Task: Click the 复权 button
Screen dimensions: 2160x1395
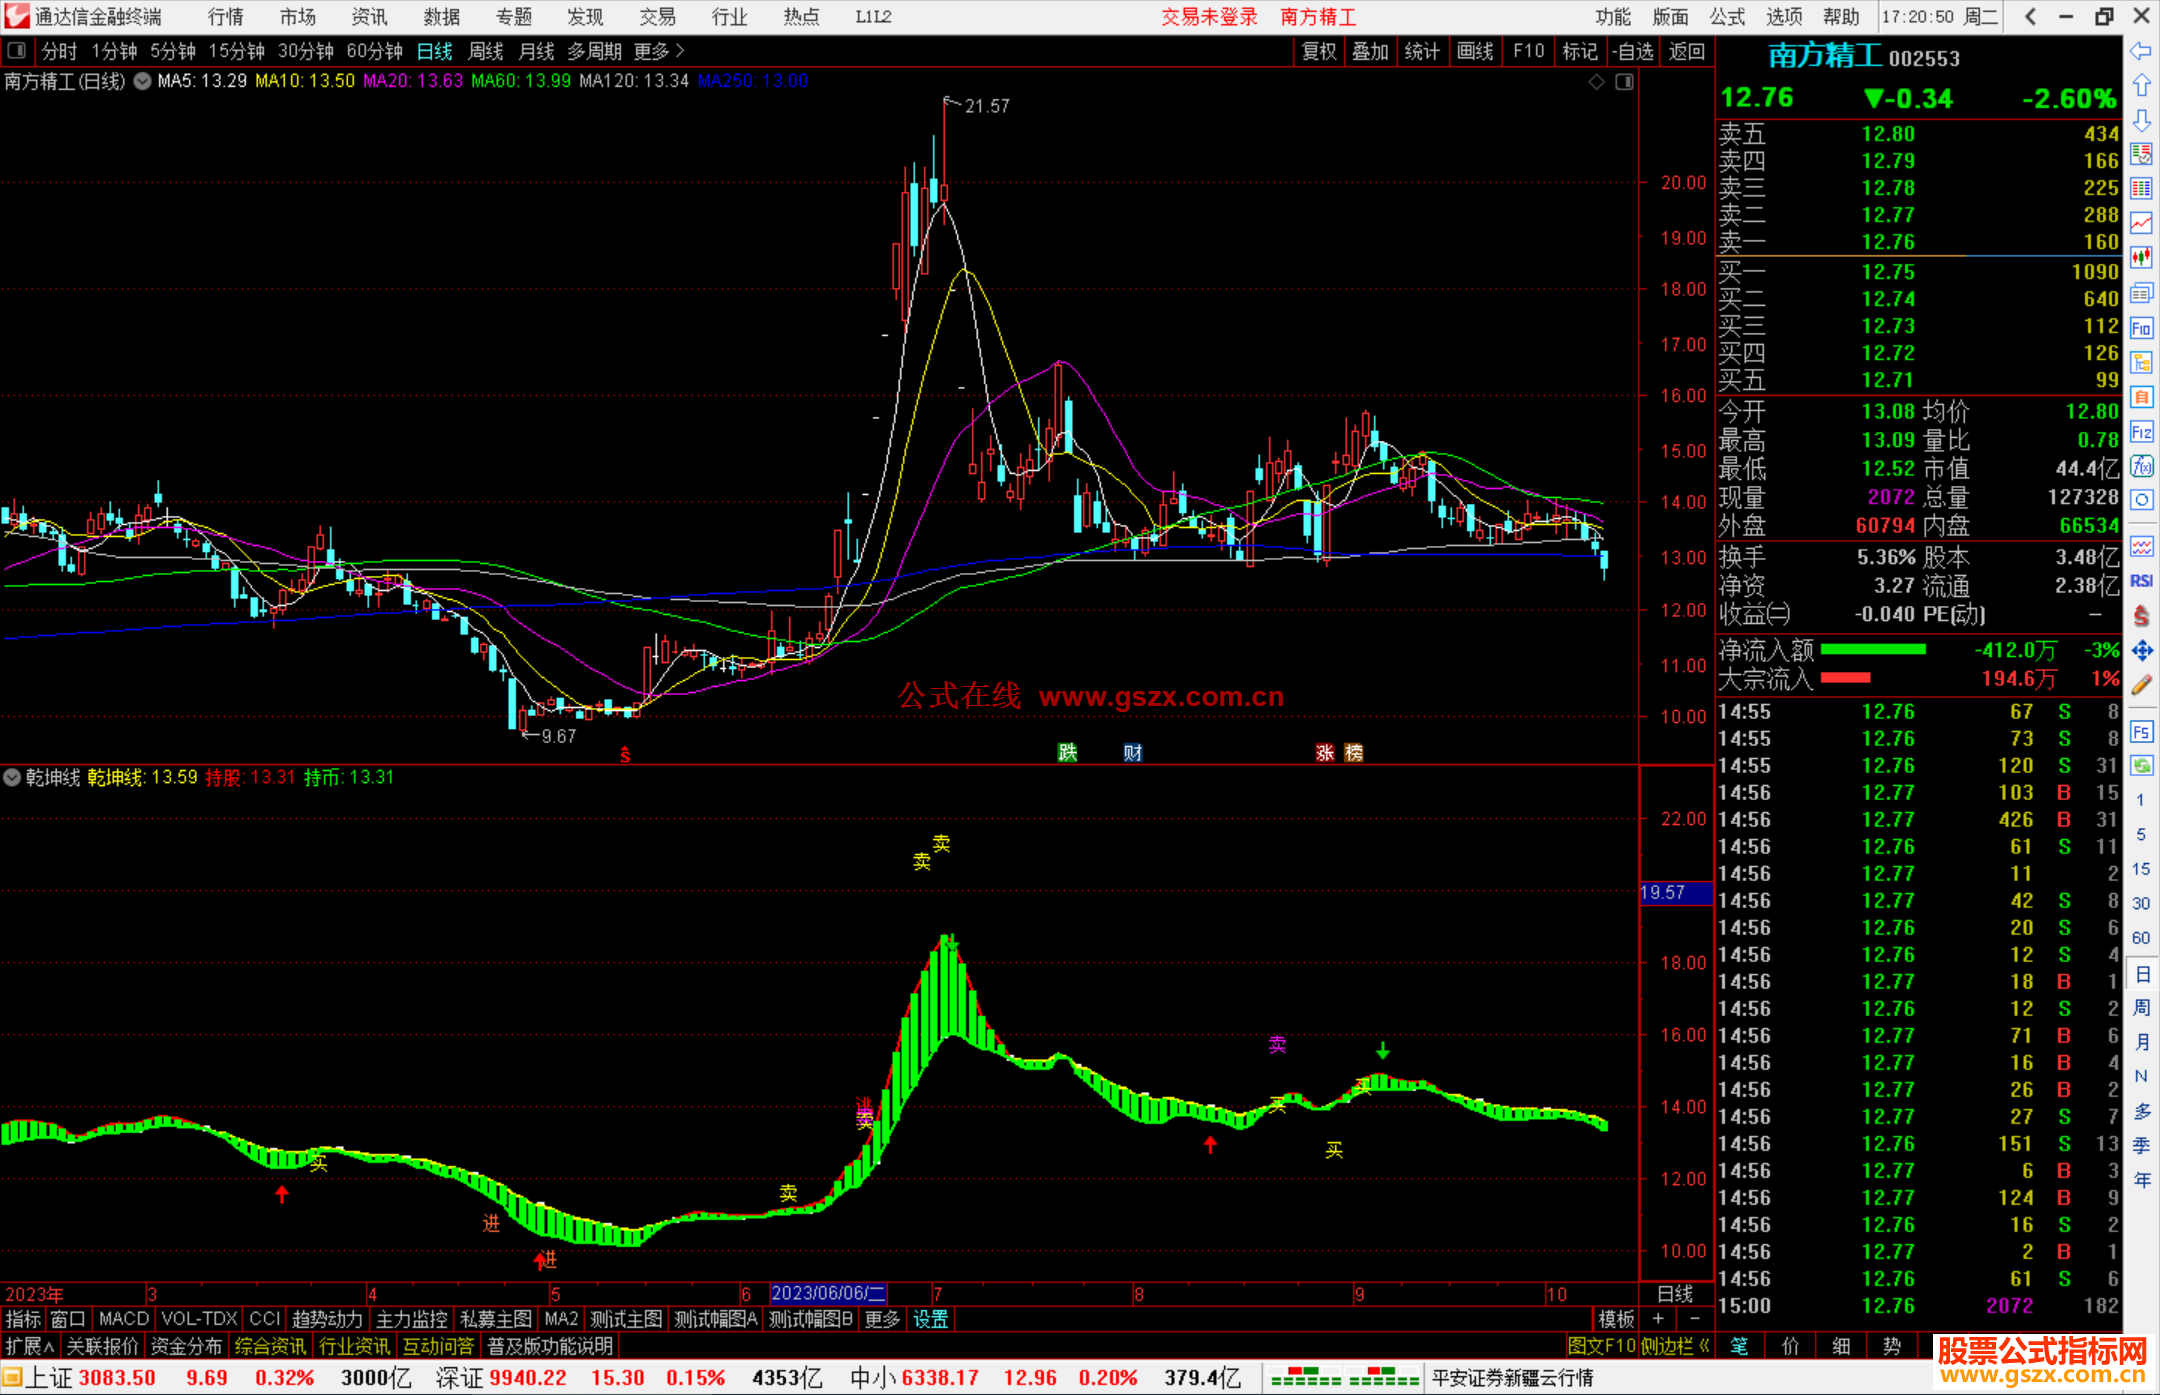Action: (x=1319, y=51)
